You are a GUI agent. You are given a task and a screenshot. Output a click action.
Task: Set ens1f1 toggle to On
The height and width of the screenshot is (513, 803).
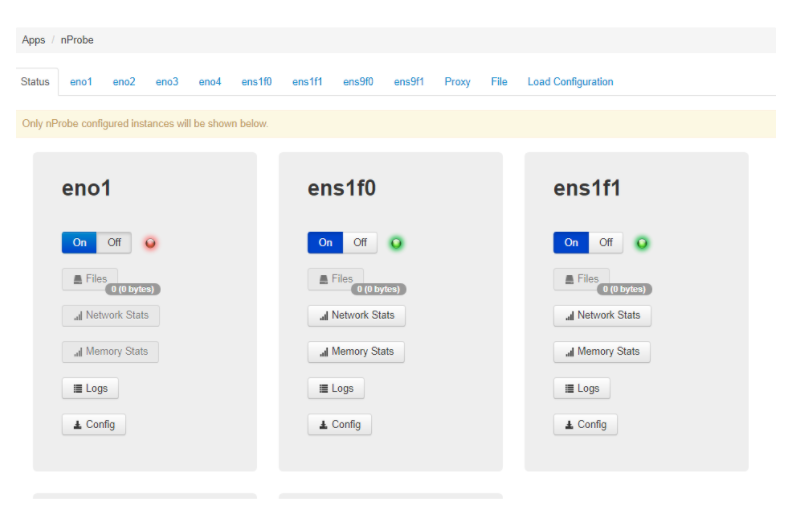coord(571,242)
